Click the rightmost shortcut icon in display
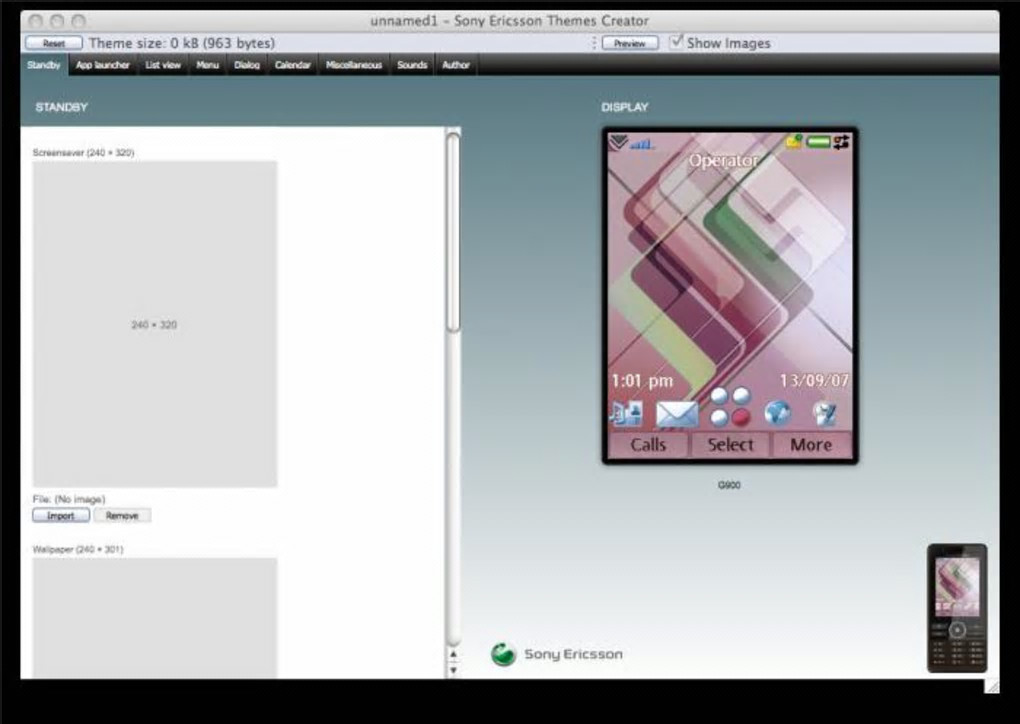Image resolution: width=1020 pixels, height=724 pixels. (x=825, y=413)
